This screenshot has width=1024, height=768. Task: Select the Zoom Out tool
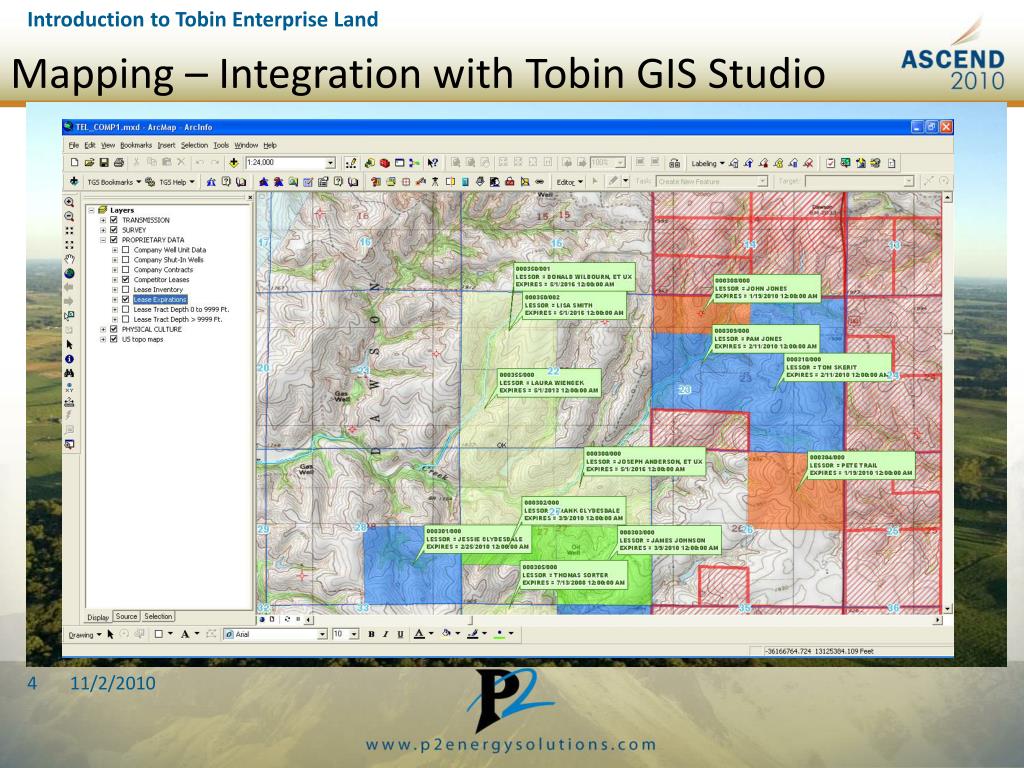pyautogui.click(x=69, y=217)
